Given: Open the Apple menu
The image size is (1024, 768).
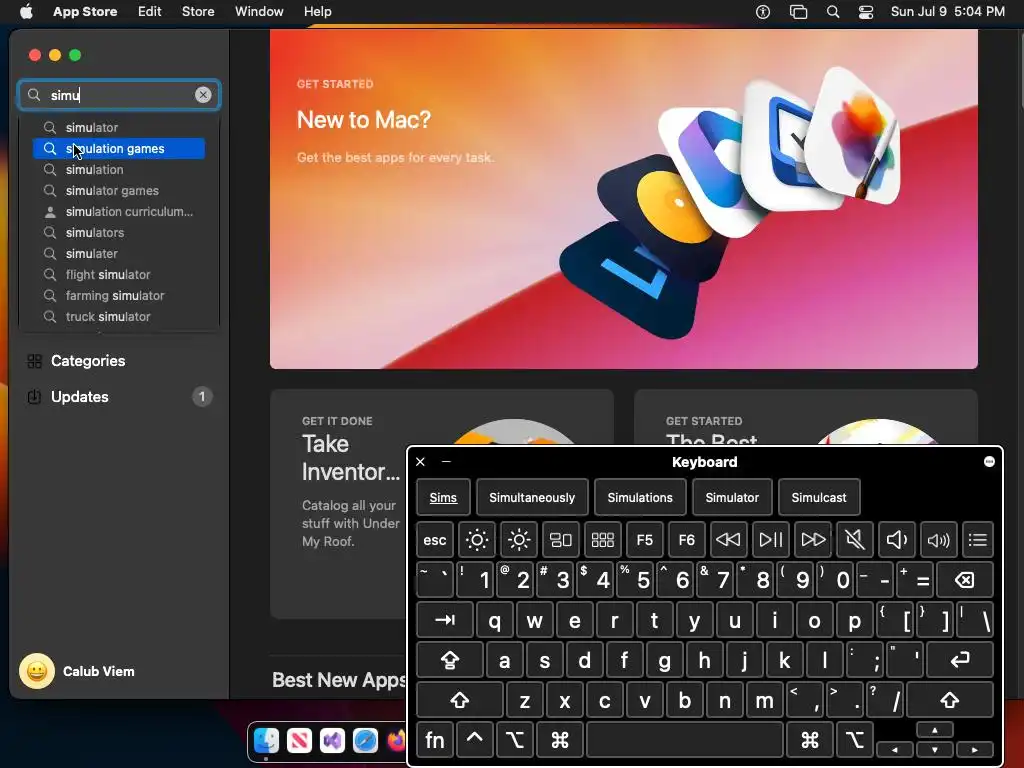Looking at the screenshot, I should (x=26, y=11).
